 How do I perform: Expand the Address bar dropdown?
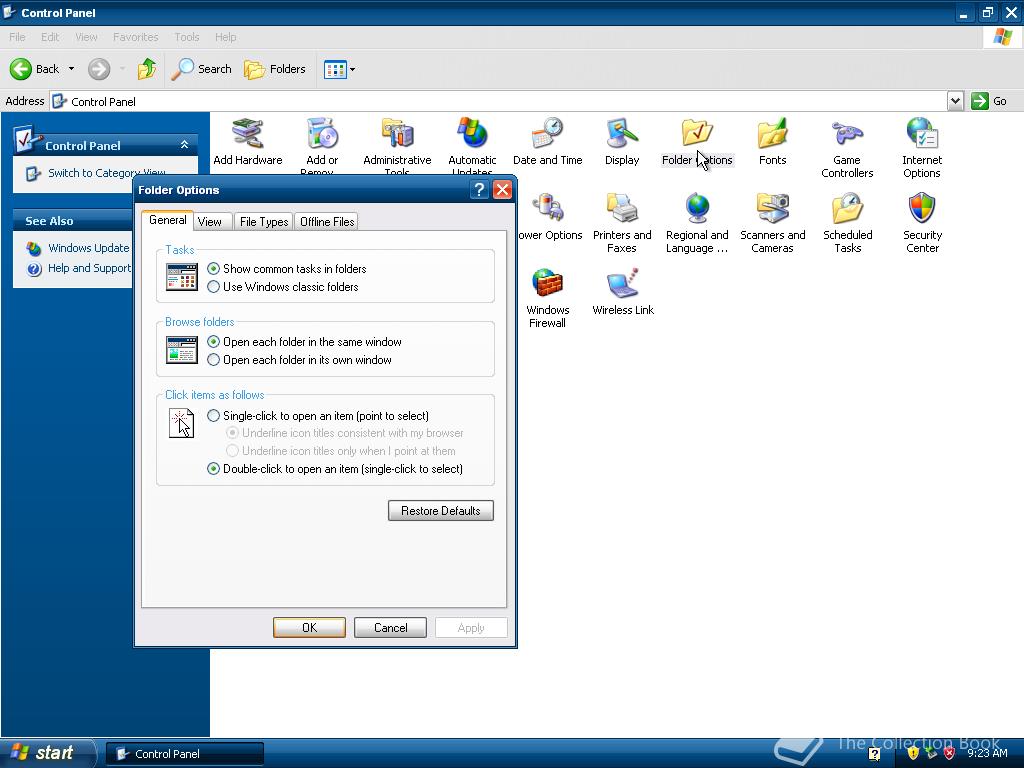click(955, 101)
